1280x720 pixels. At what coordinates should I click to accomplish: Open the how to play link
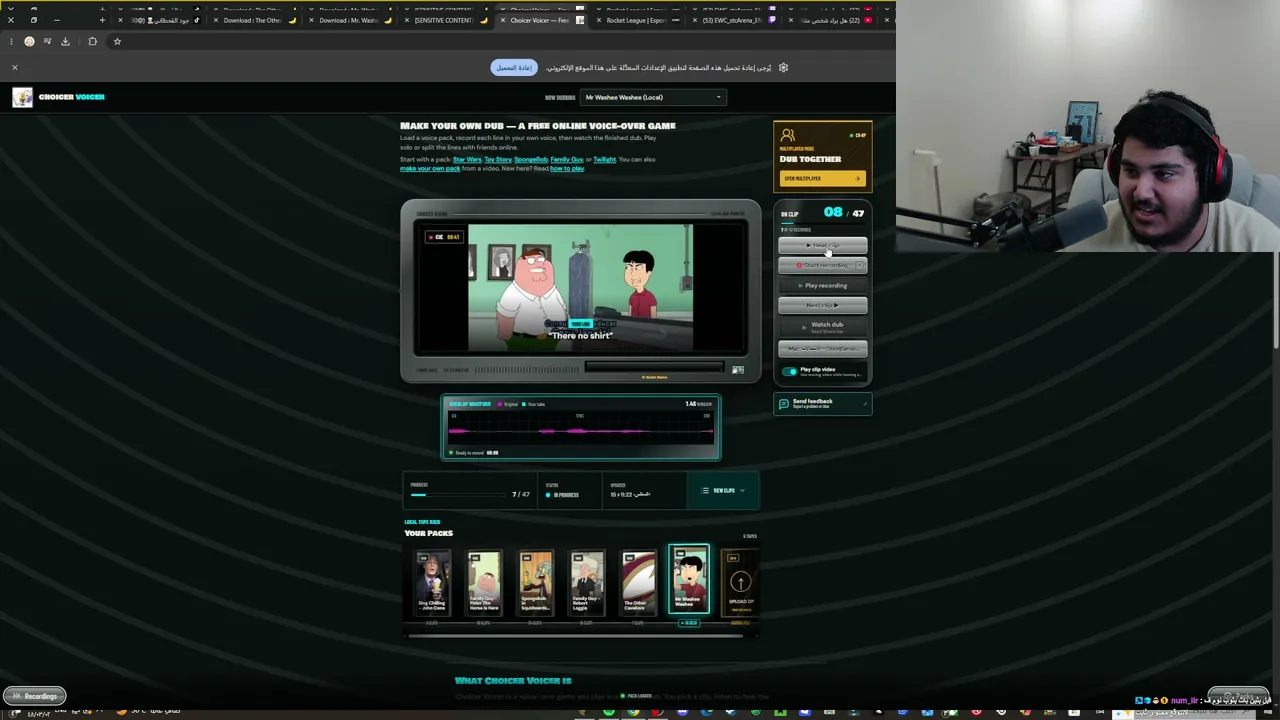point(567,168)
